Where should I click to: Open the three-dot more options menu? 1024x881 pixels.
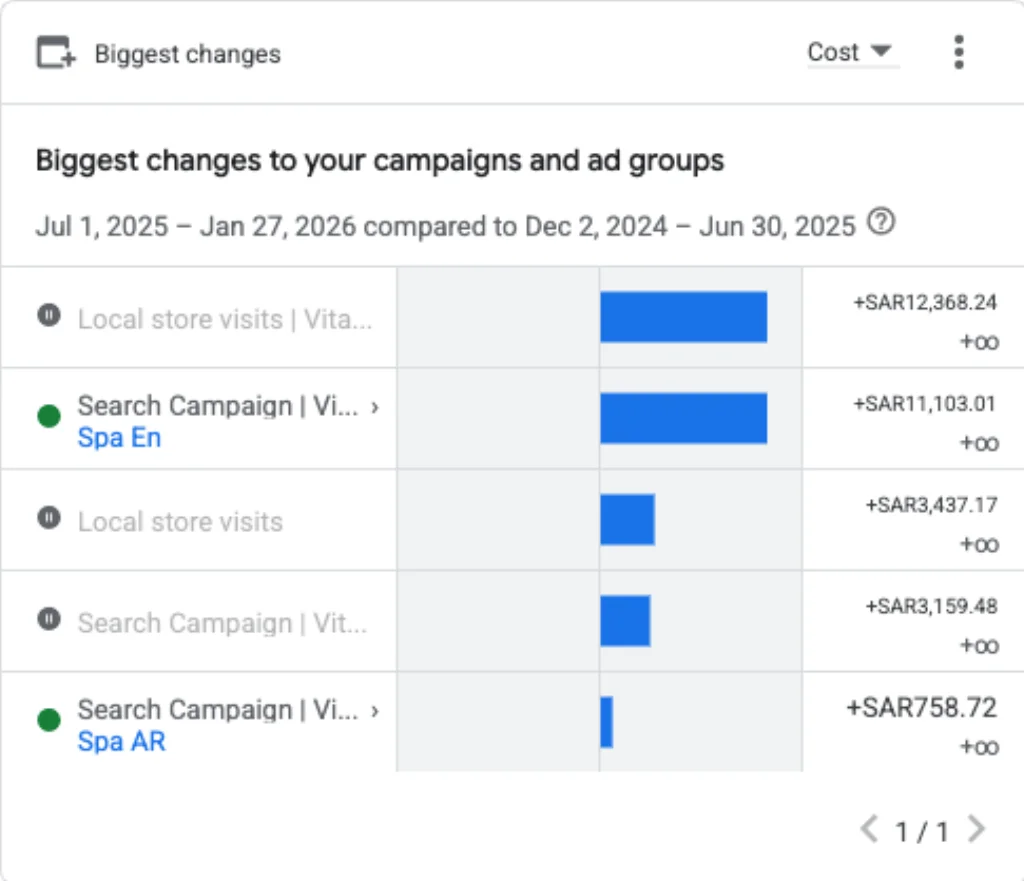pyautogui.click(x=959, y=52)
